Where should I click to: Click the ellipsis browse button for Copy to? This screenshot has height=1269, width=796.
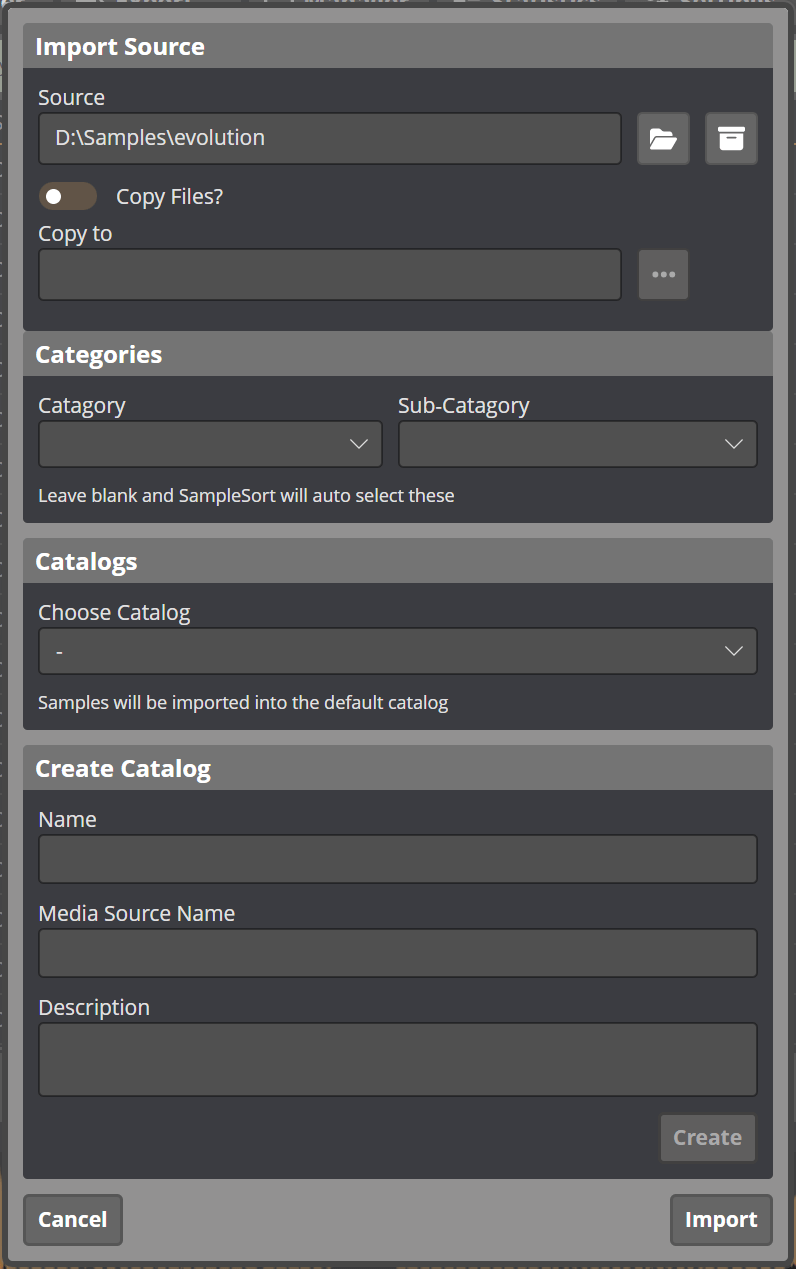coord(663,275)
